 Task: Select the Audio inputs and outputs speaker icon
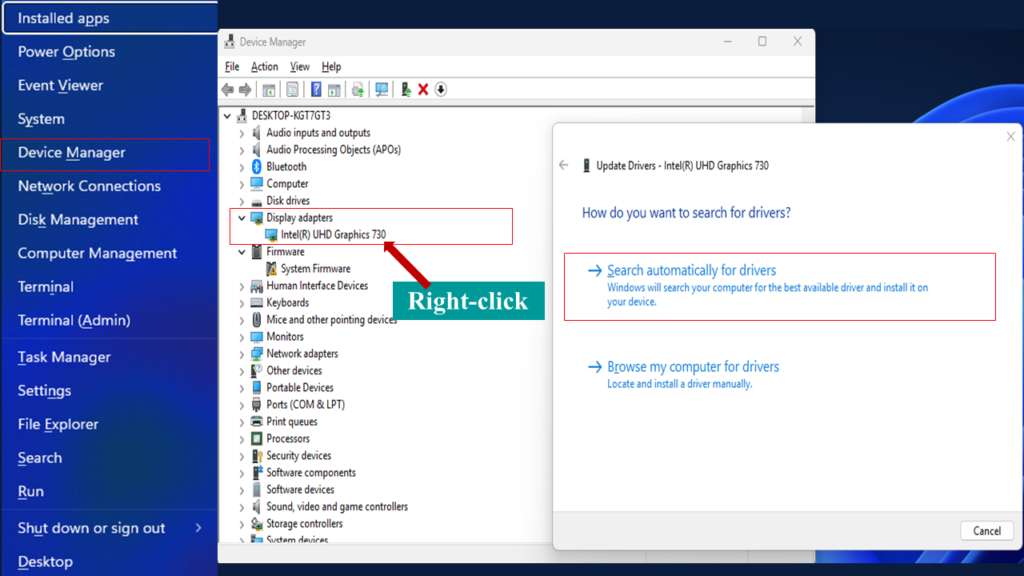tap(257, 133)
